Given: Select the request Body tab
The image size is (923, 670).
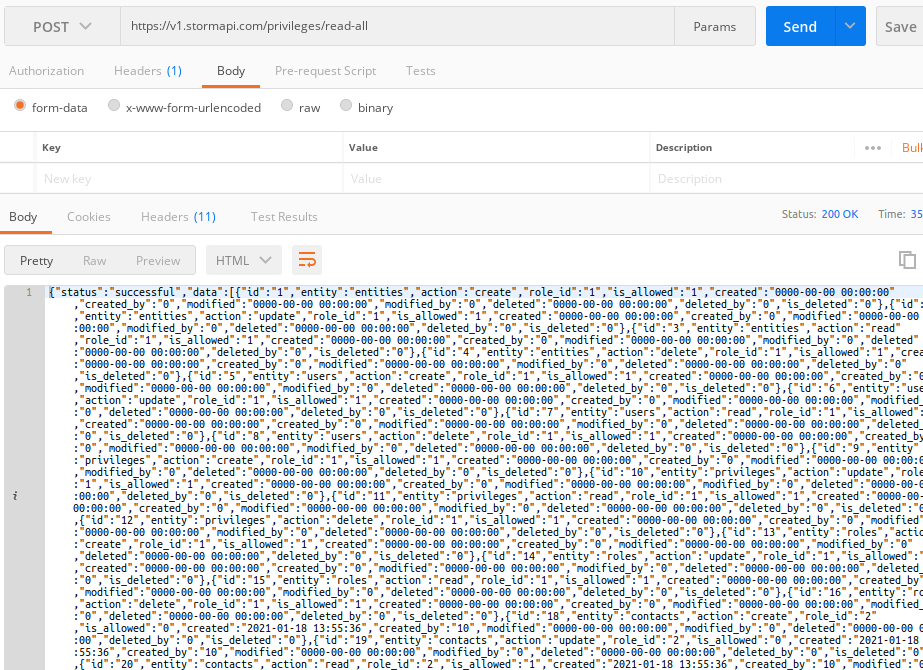Looking at the screenshot, I should click(x=231, y=71).
